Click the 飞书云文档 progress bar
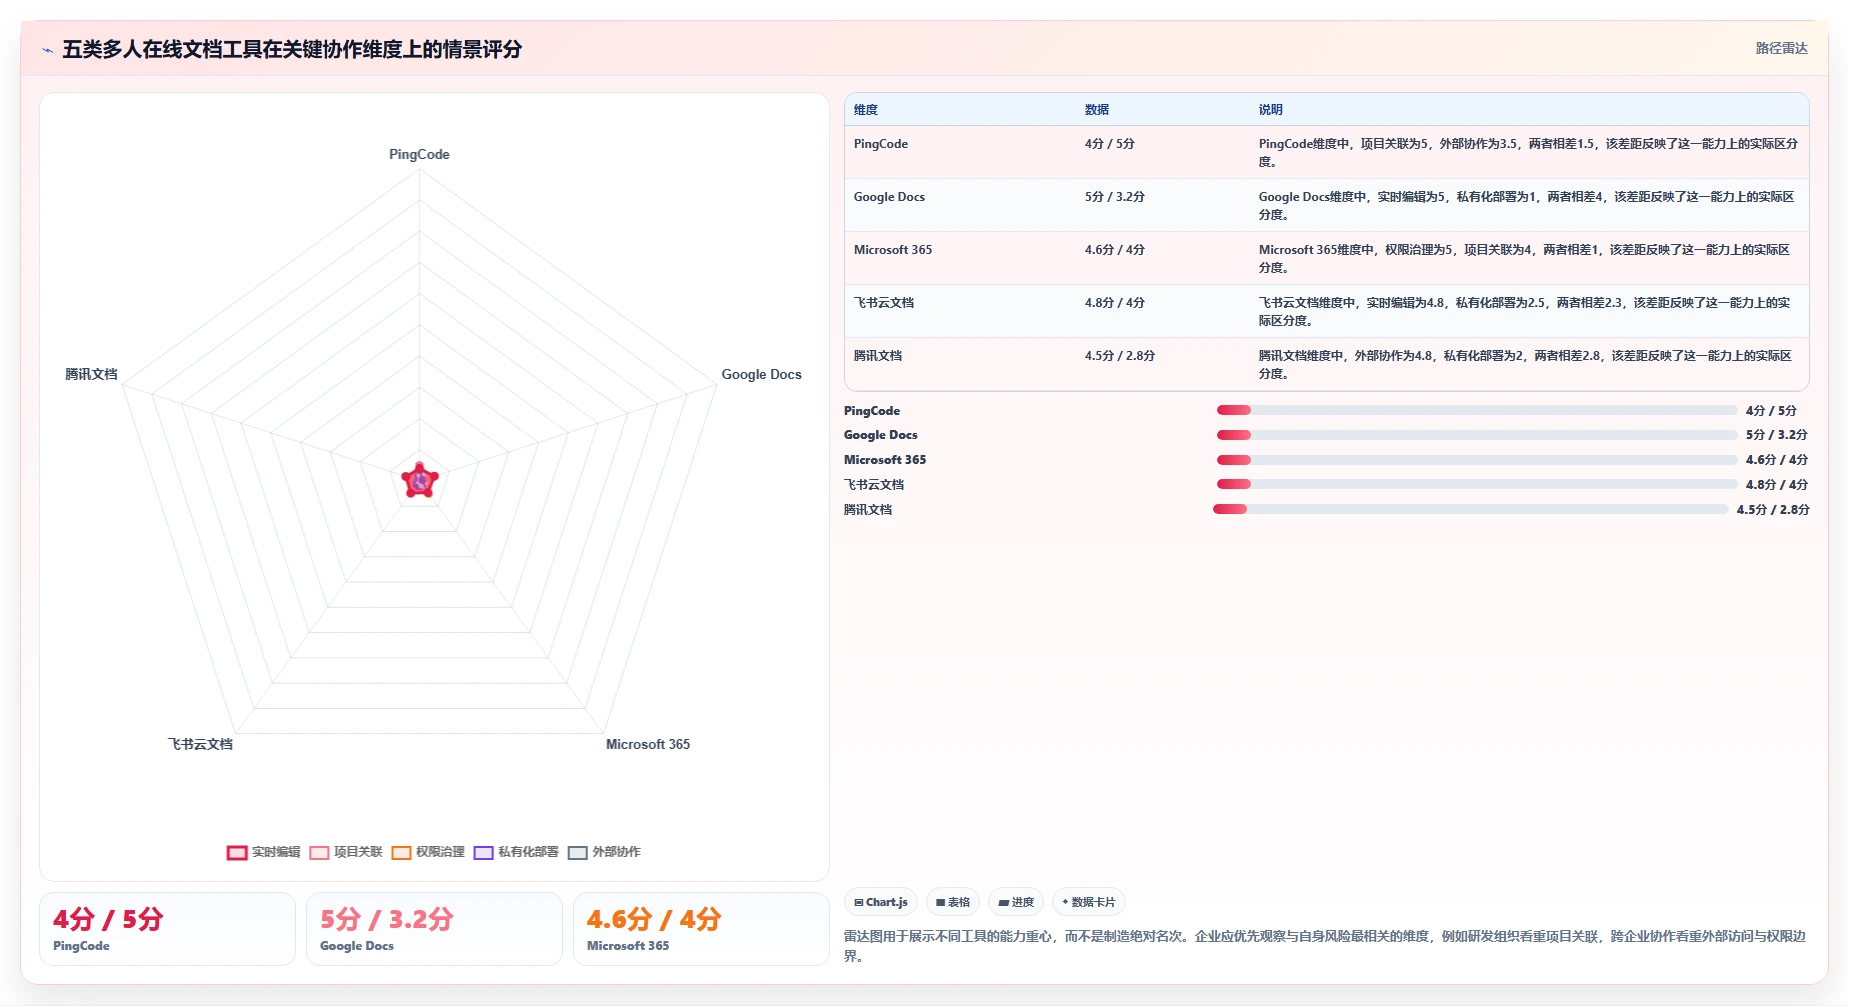The height and width of the screenshot is (1006, 1849). click(1477, 484)
